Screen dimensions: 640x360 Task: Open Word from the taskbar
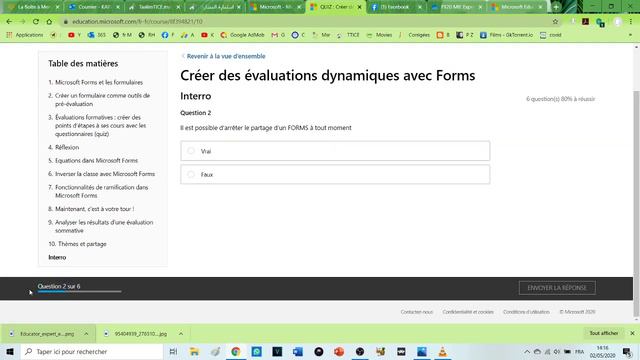298,351
